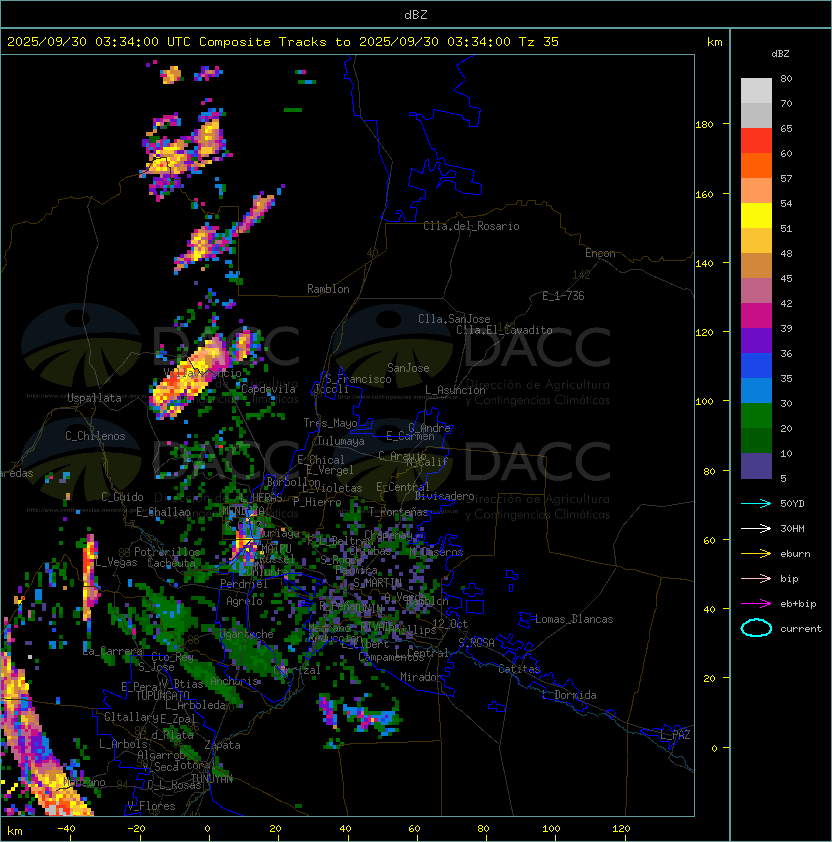The height and width of the screenshot is (842, 832).
Task: Click the Mirador map label
Action: 421,677
